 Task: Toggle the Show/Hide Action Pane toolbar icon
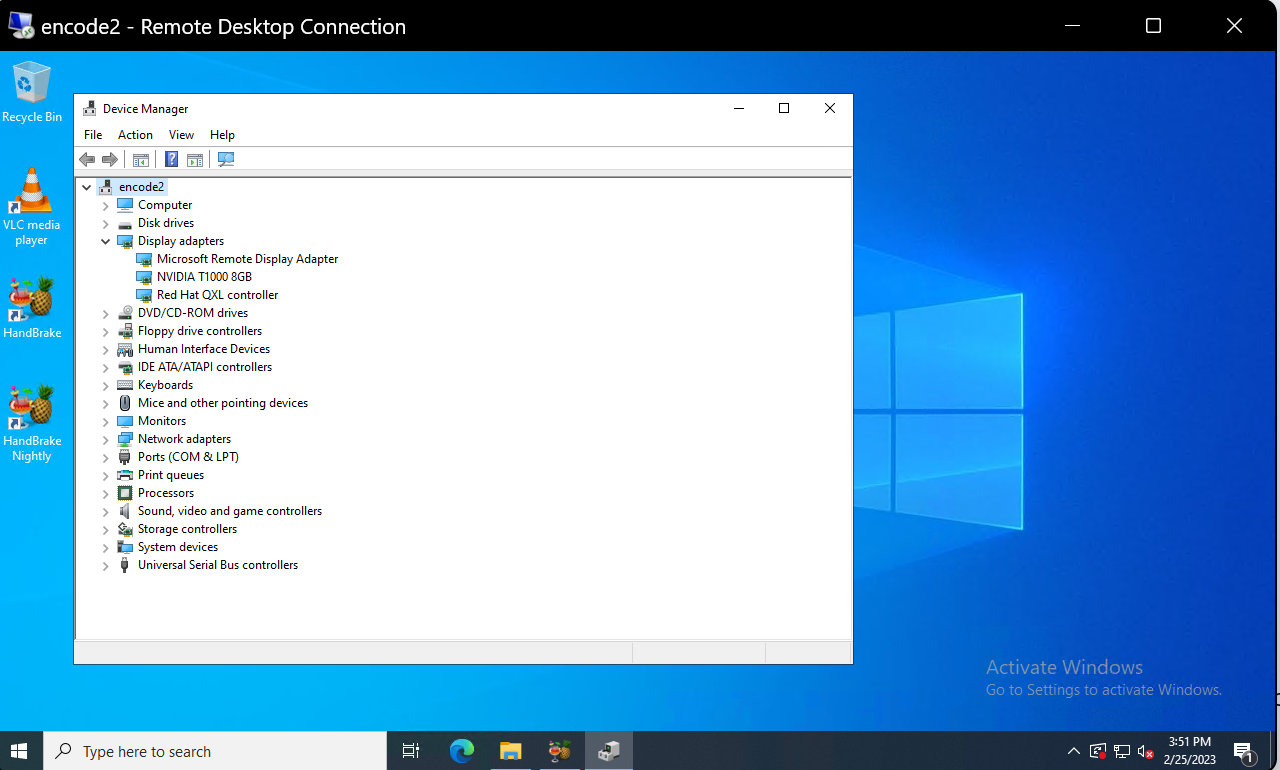195,160
